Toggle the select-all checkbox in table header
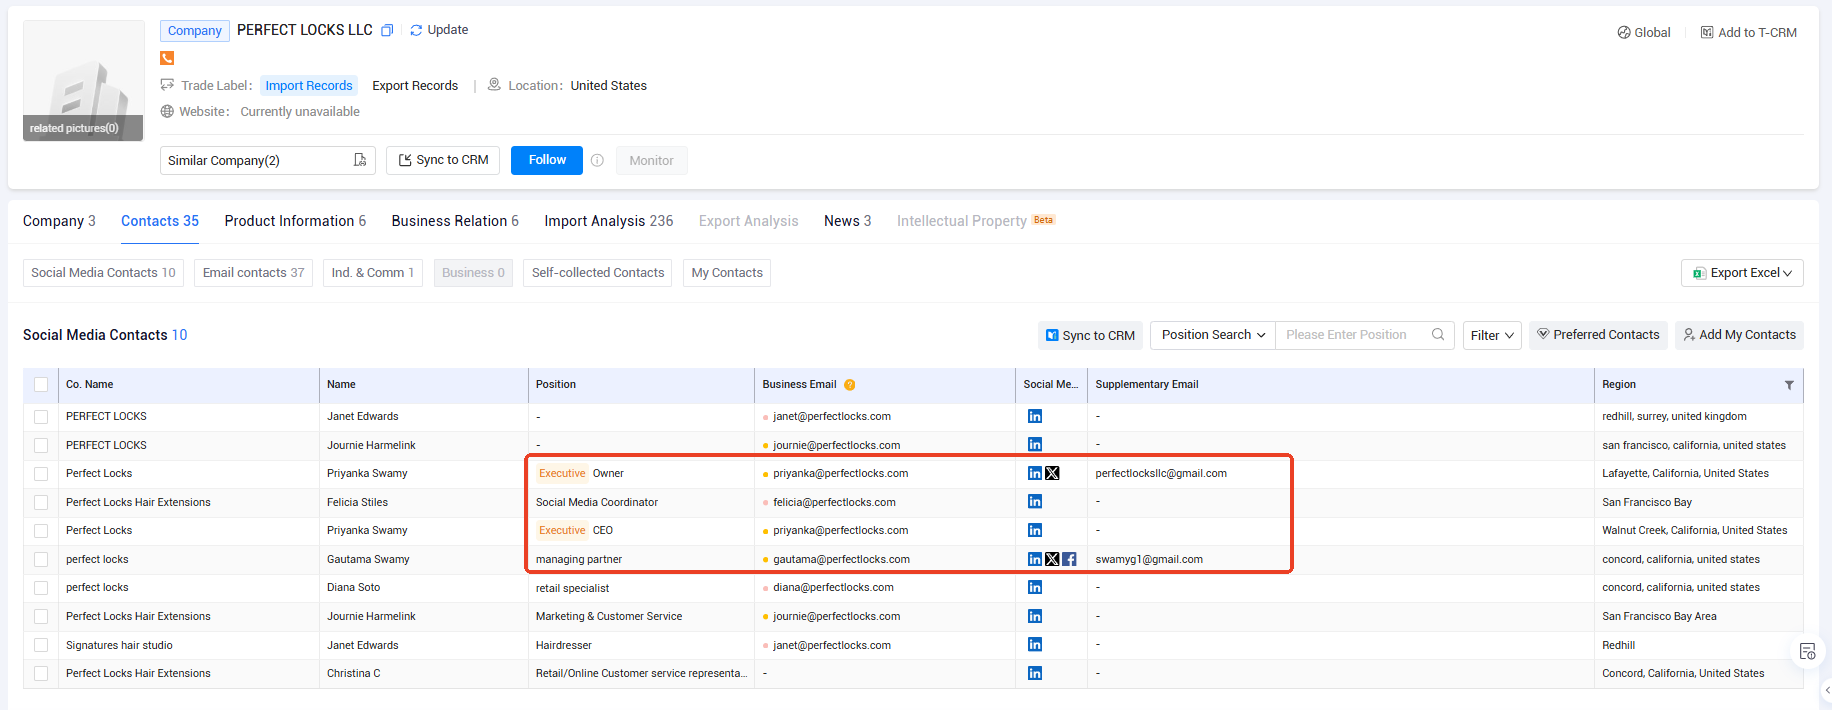This screenshot has width=1832, height=710. tap(41, 385)
